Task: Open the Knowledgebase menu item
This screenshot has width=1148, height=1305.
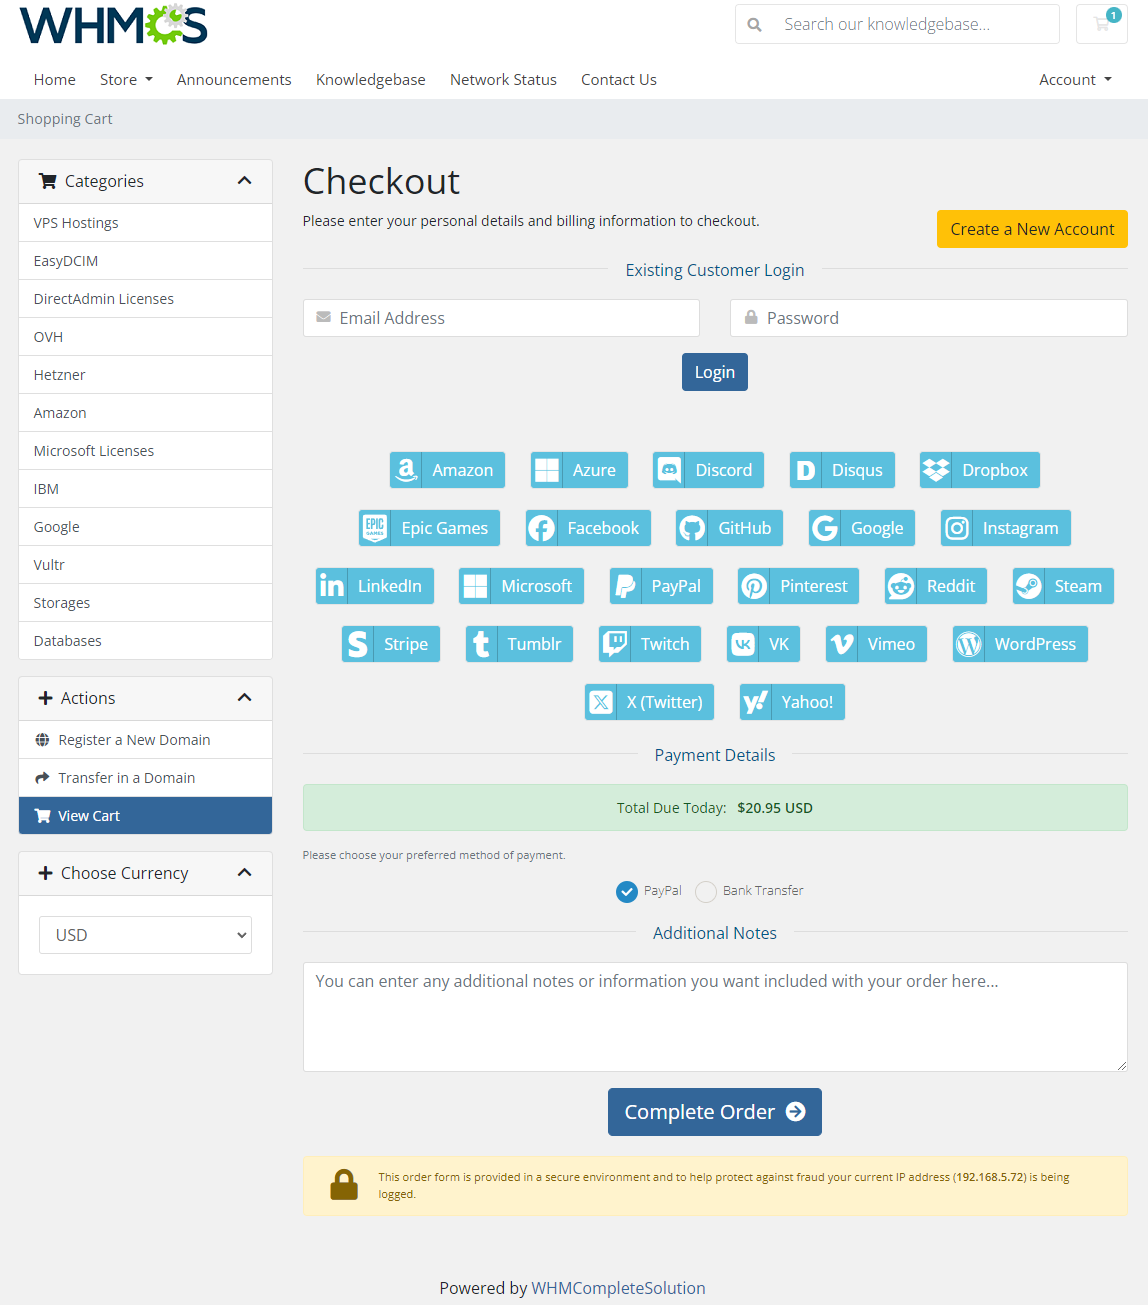Action: point(370,79)
